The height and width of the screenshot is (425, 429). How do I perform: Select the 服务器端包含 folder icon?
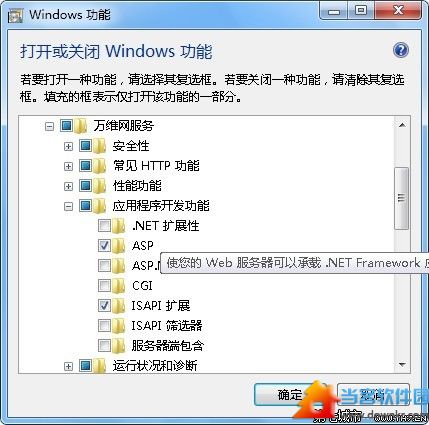118,346
